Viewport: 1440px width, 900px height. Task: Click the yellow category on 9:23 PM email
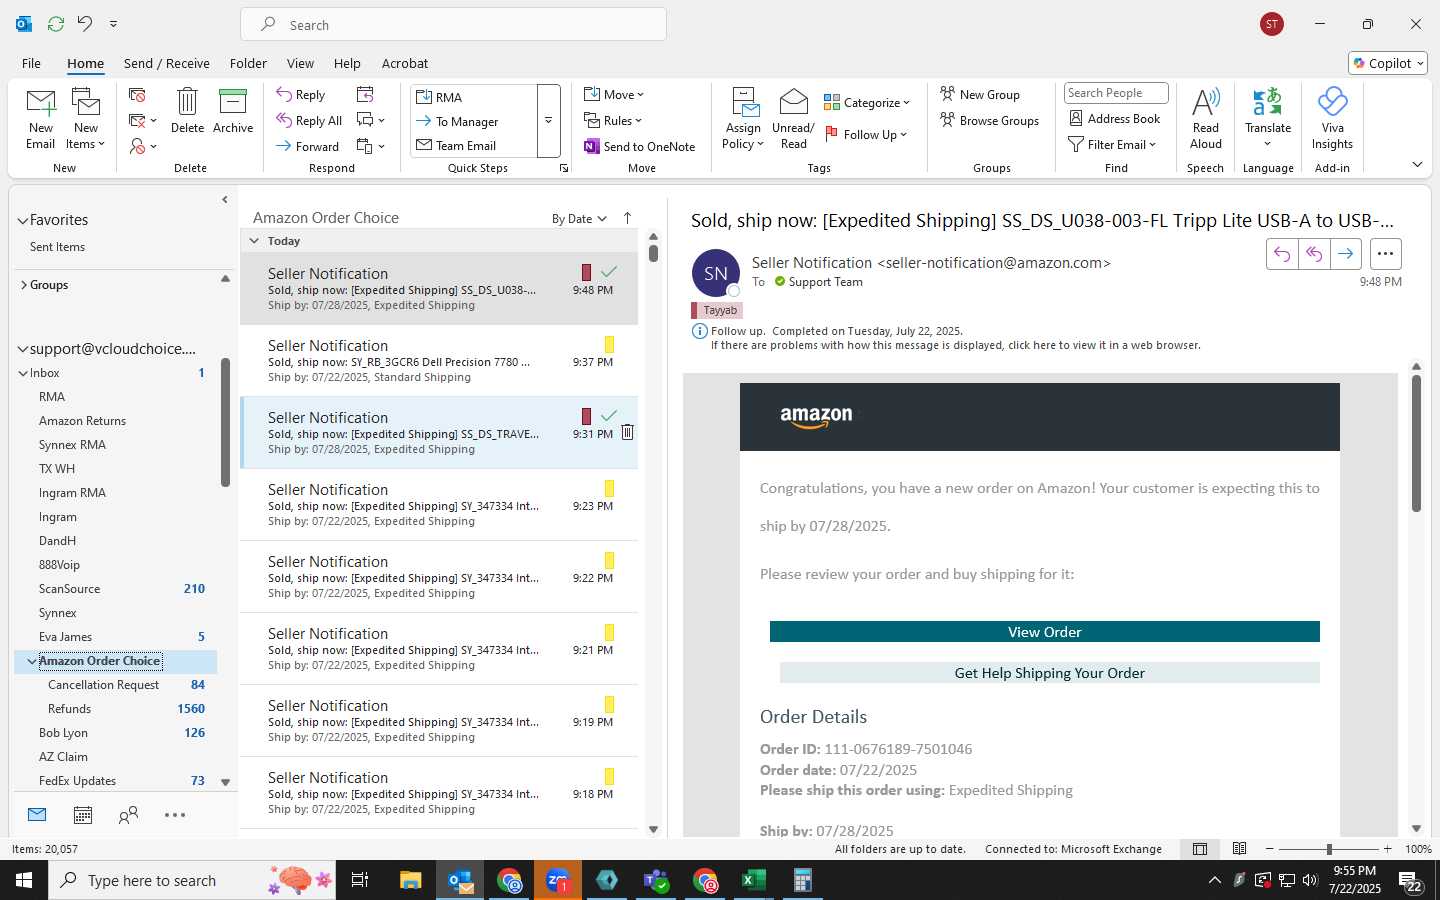[x=609, y=488]
